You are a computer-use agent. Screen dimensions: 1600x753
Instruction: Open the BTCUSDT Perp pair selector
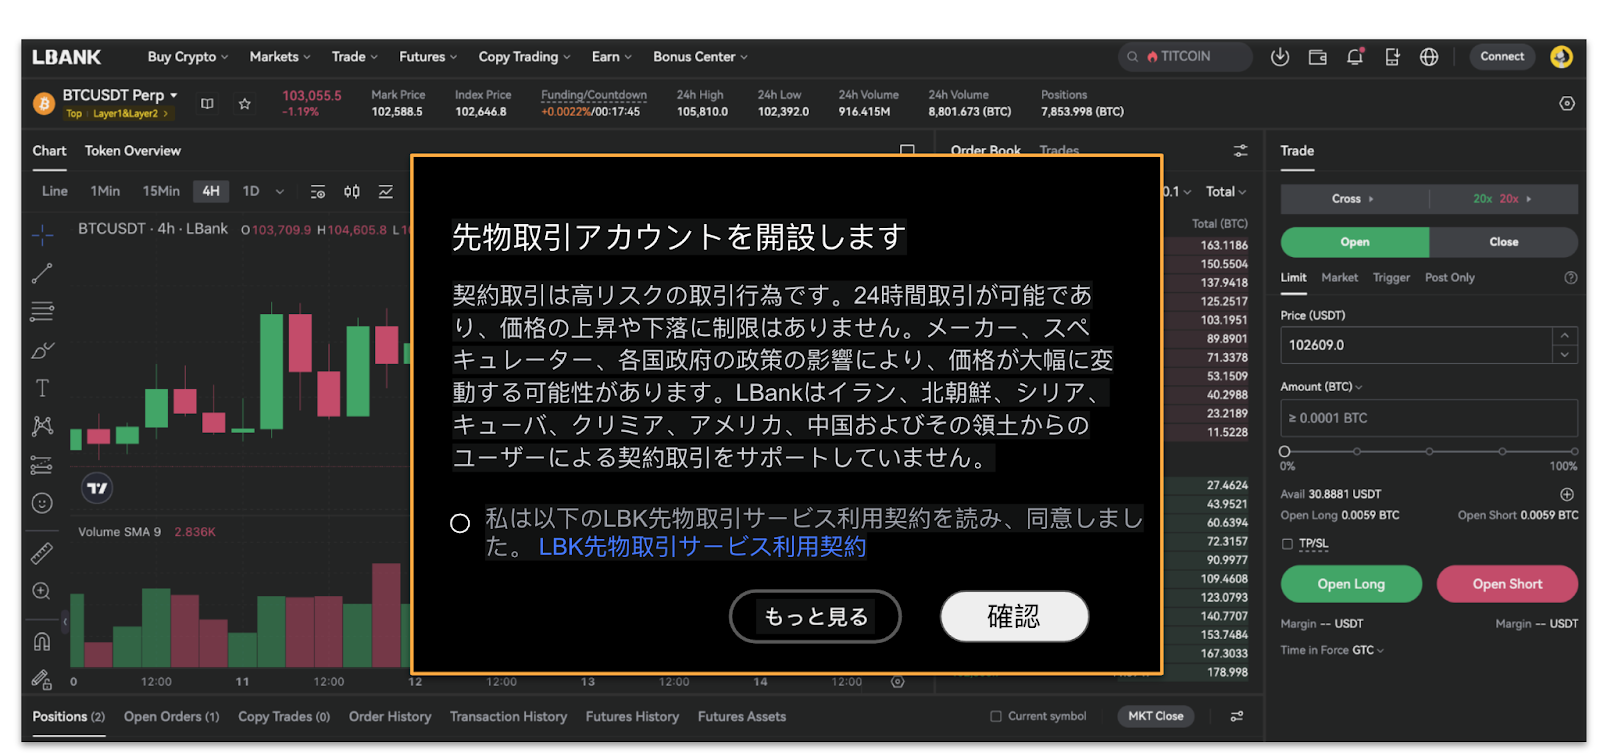[120, 95]
